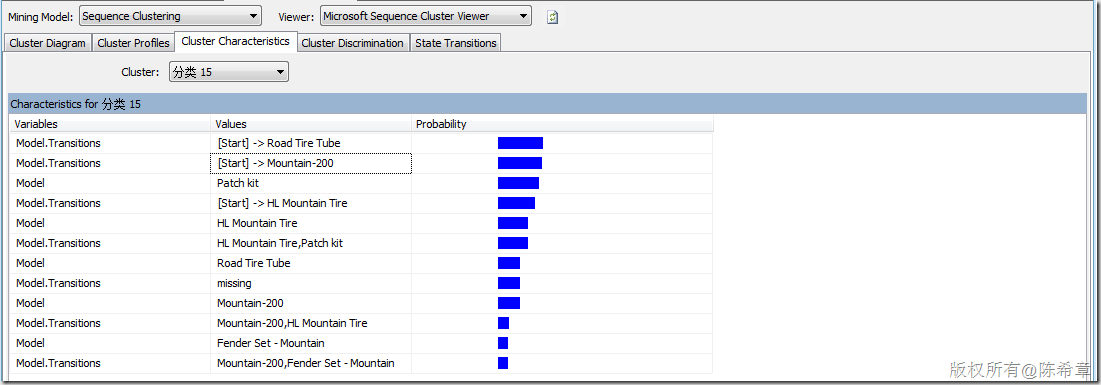Image resolution: width=1101 pixels, height=385 pixels.
Task: Select the Cluster Characteristics tab
Action: point(235,41)
